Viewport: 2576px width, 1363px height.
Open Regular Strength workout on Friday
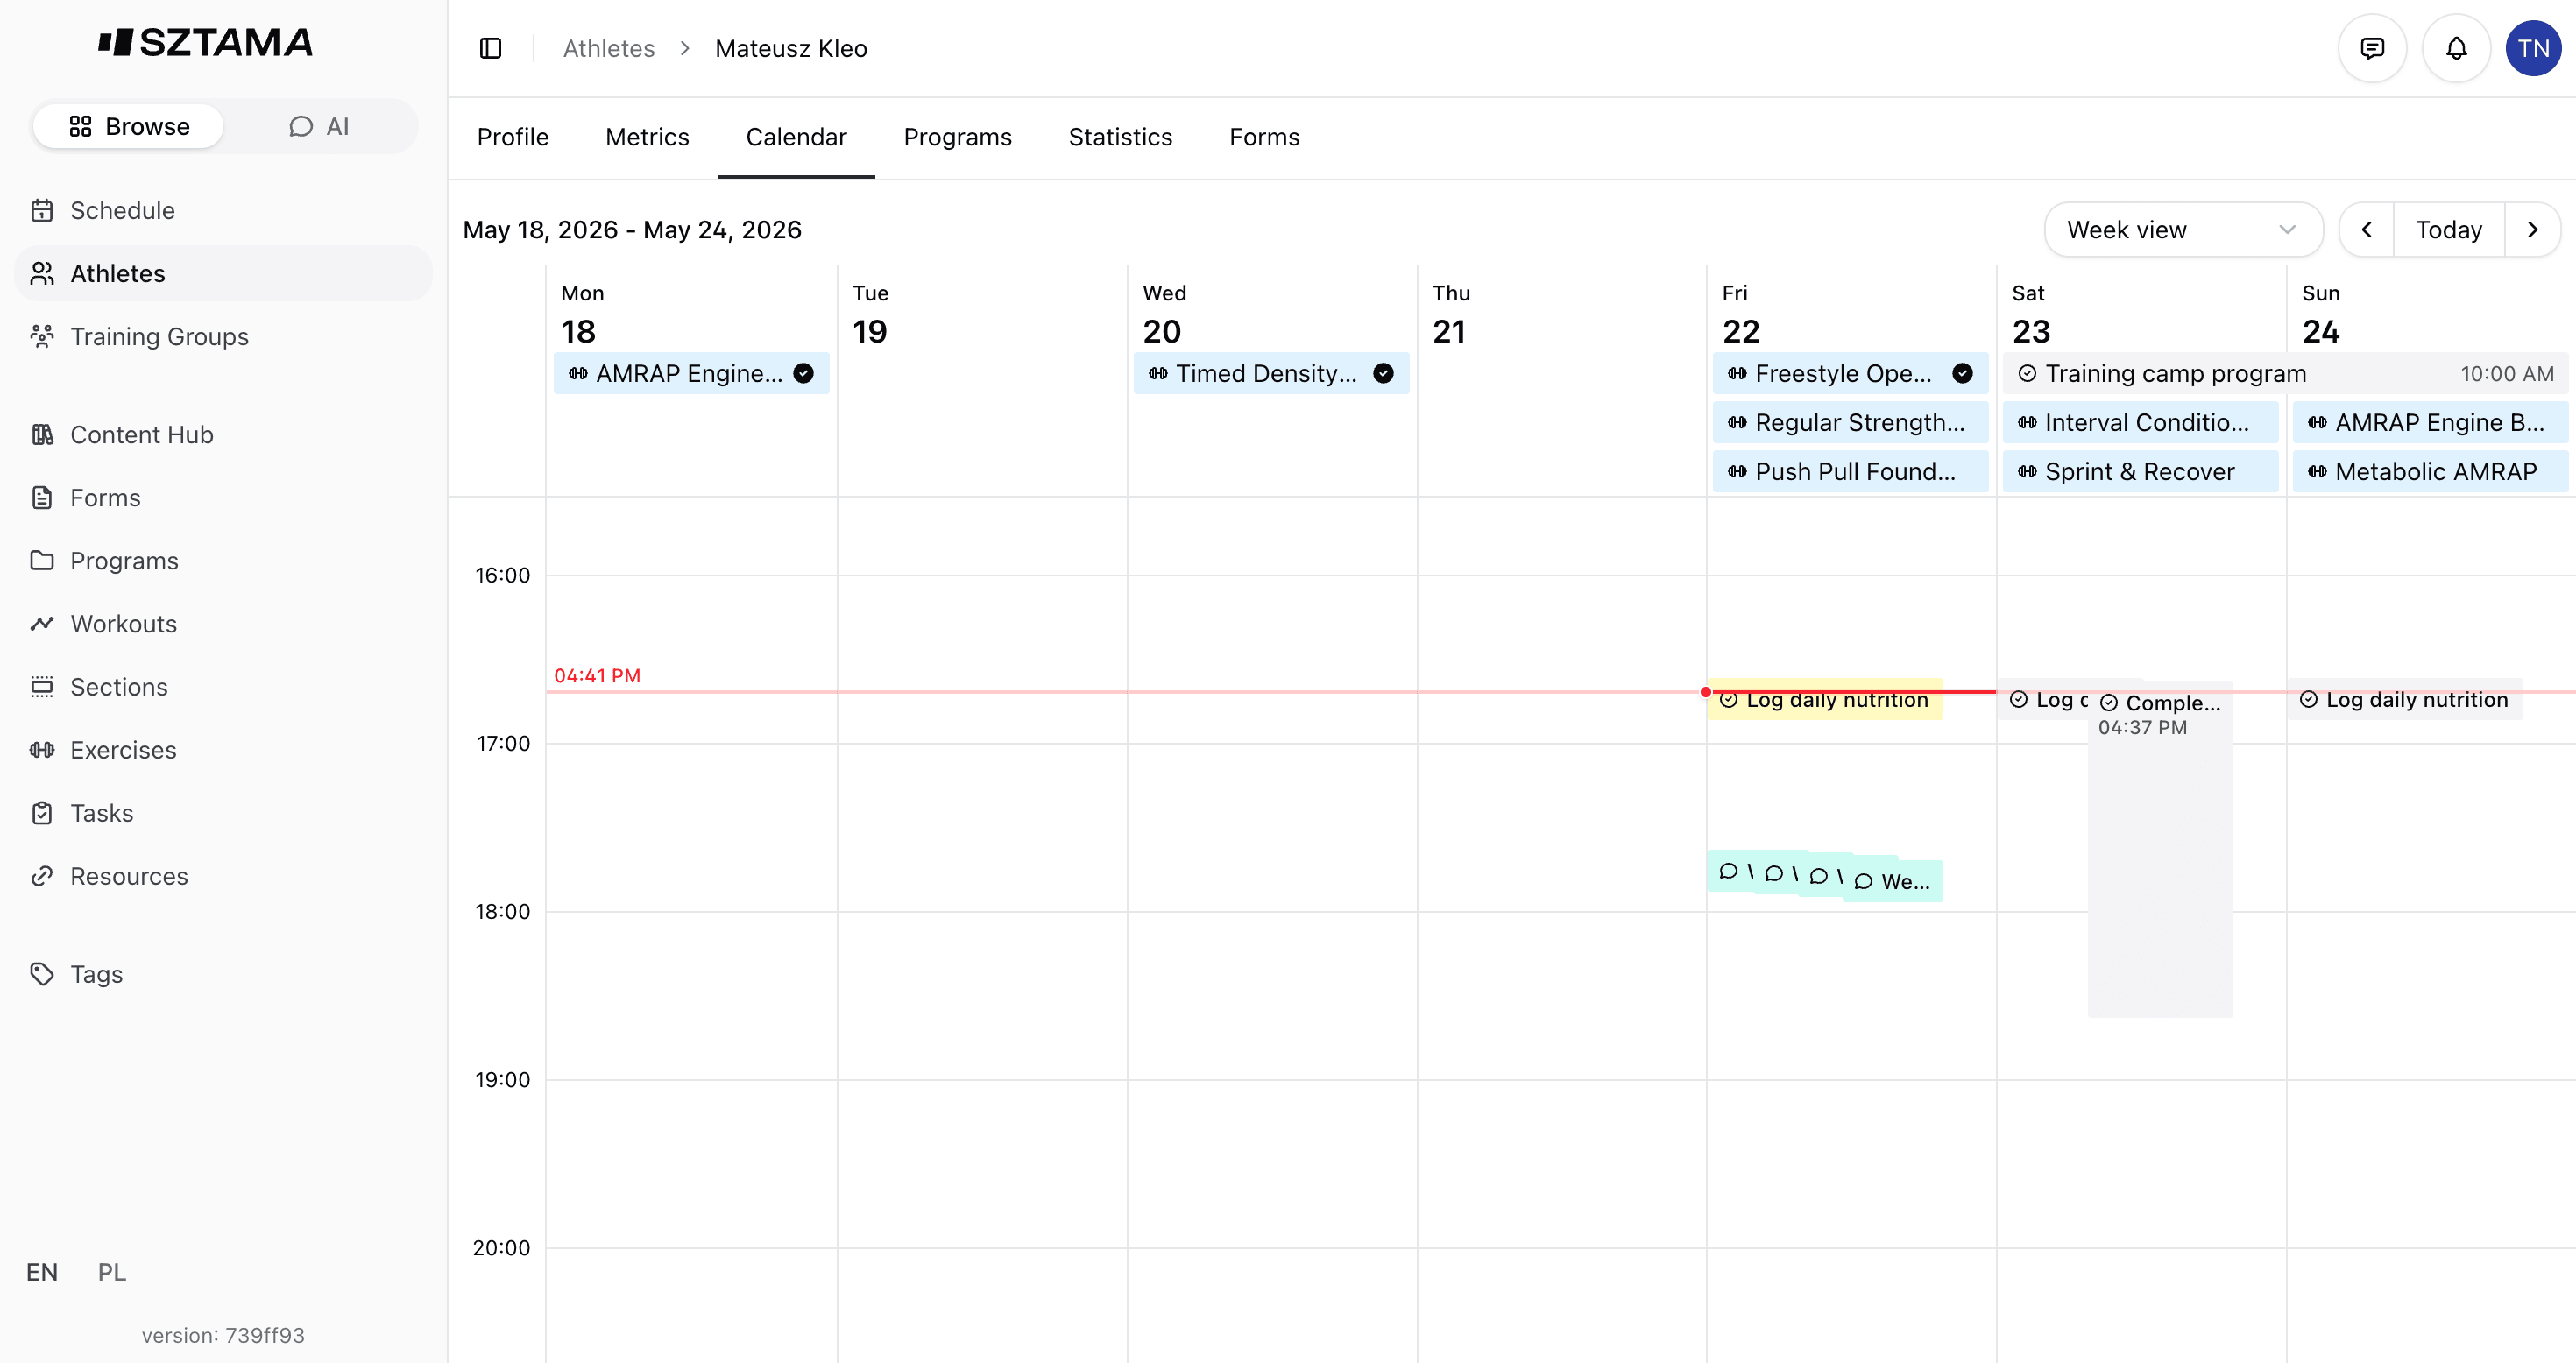click(x=1850, y=422)
